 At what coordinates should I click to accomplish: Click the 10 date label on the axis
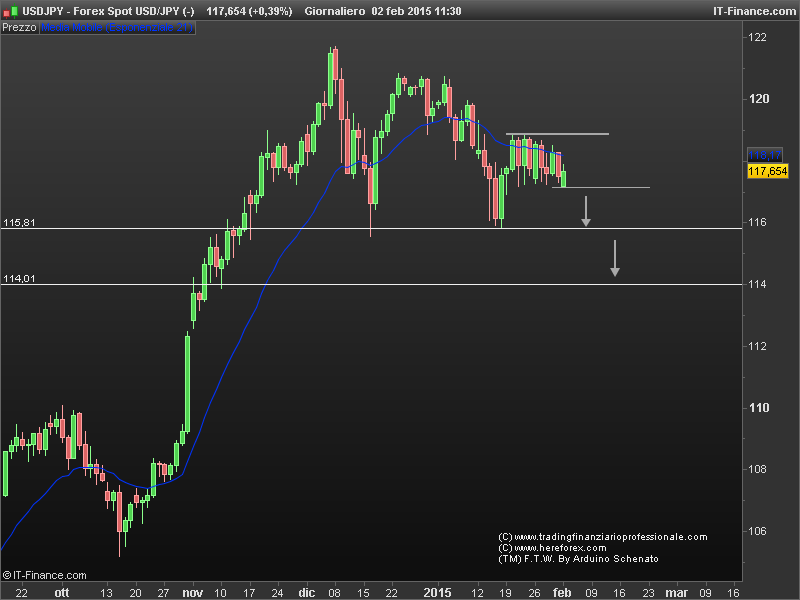(220, 593)
